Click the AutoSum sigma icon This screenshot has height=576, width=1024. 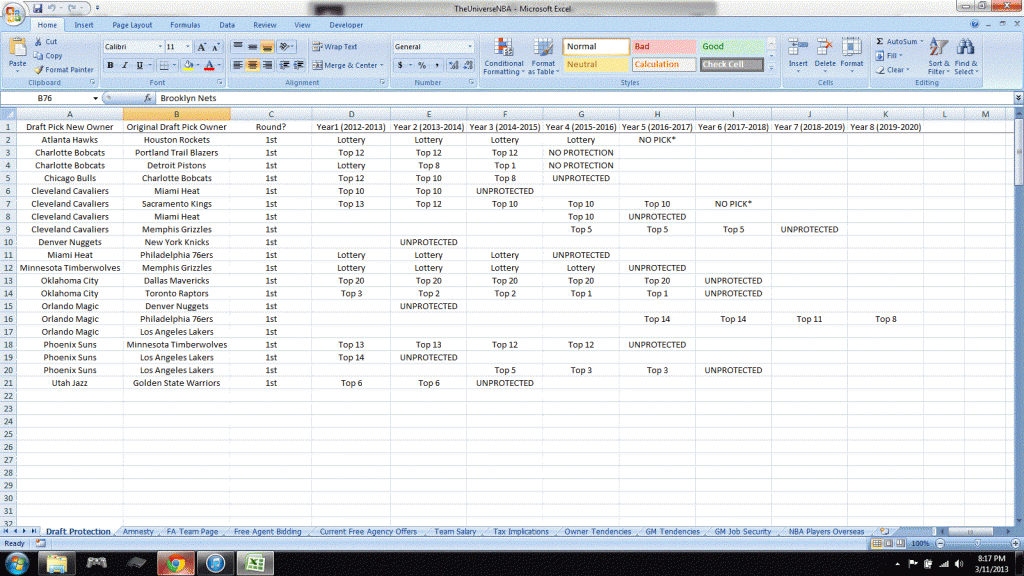point(880,42)
